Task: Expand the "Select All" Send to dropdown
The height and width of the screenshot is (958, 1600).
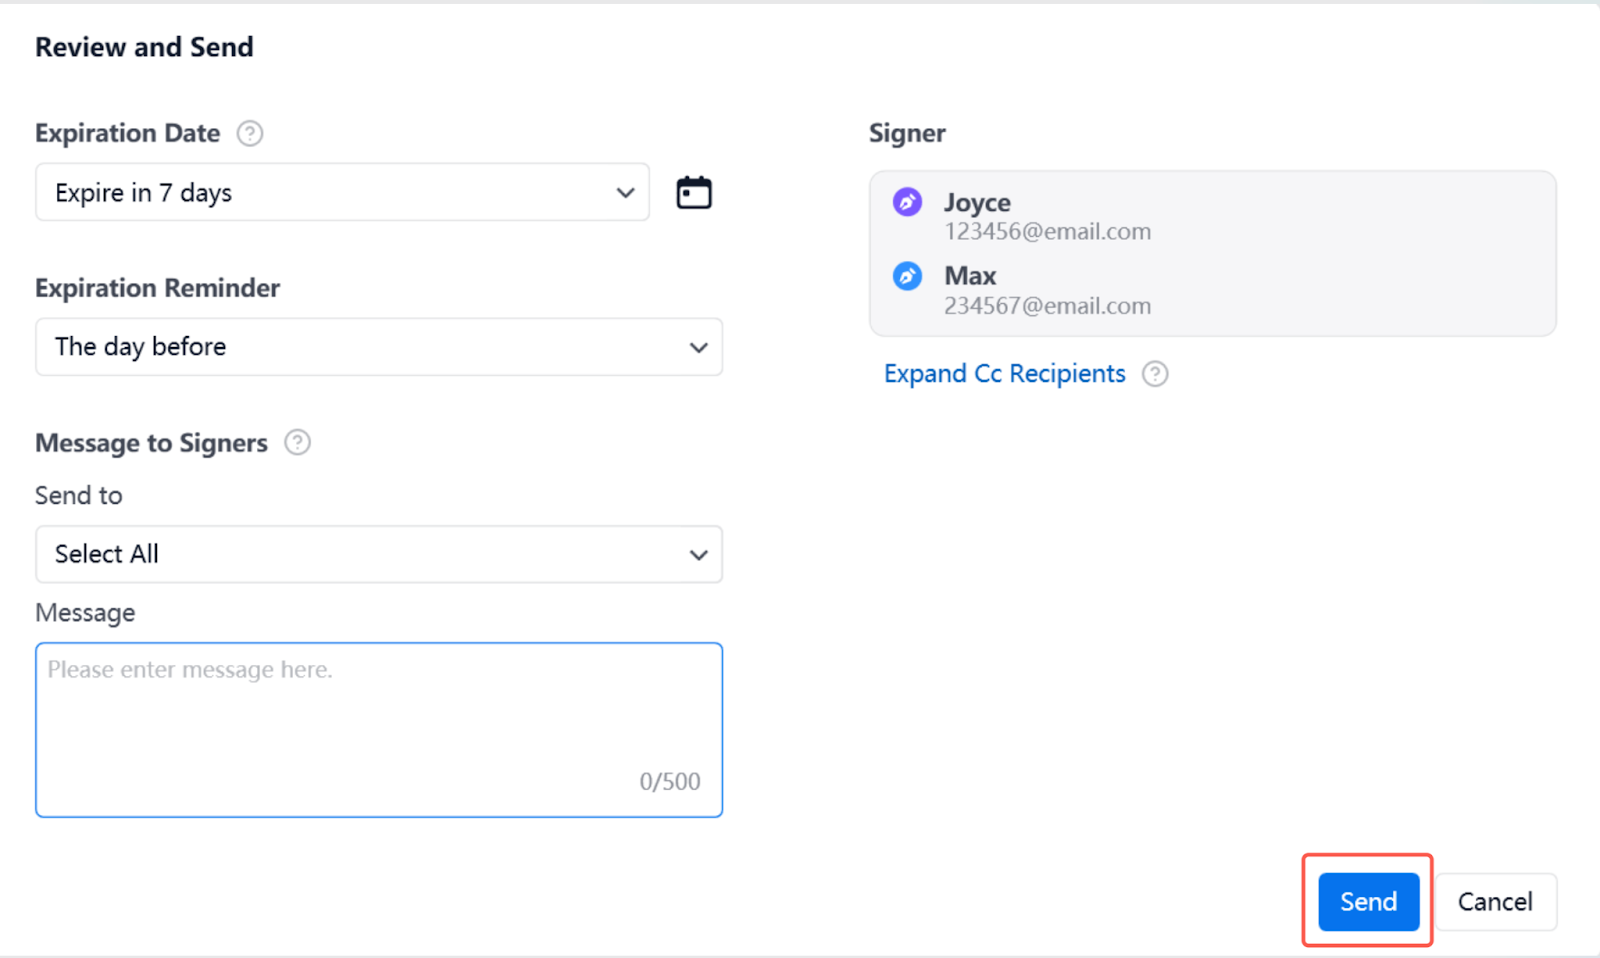Action: (378, 554)
